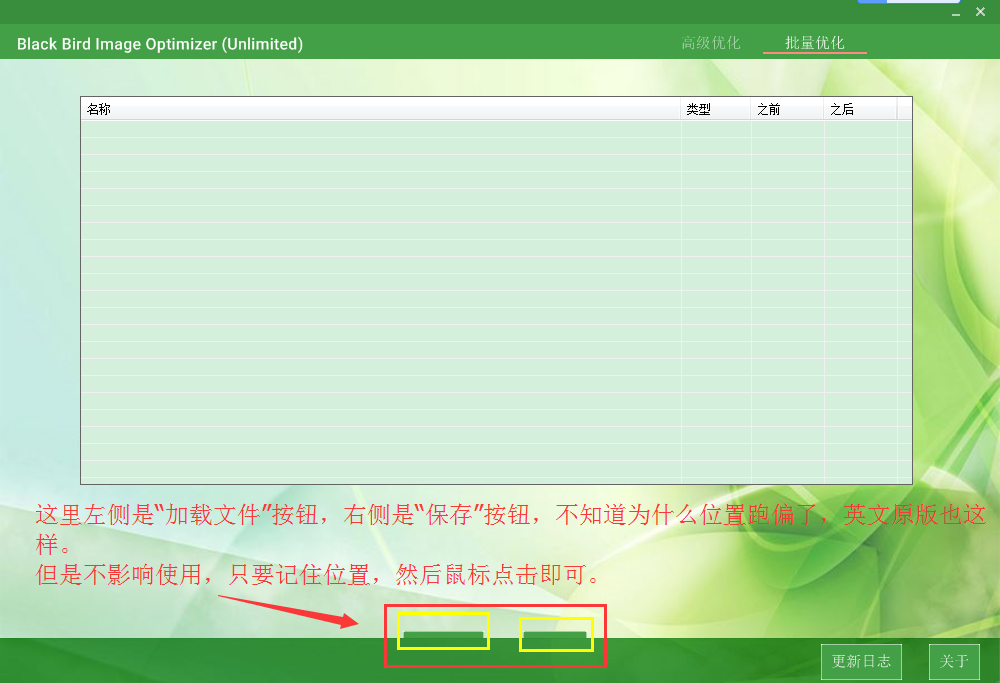
Task: Click the 之前 column header
Action: pyautogui.click(x=787, y=109)
